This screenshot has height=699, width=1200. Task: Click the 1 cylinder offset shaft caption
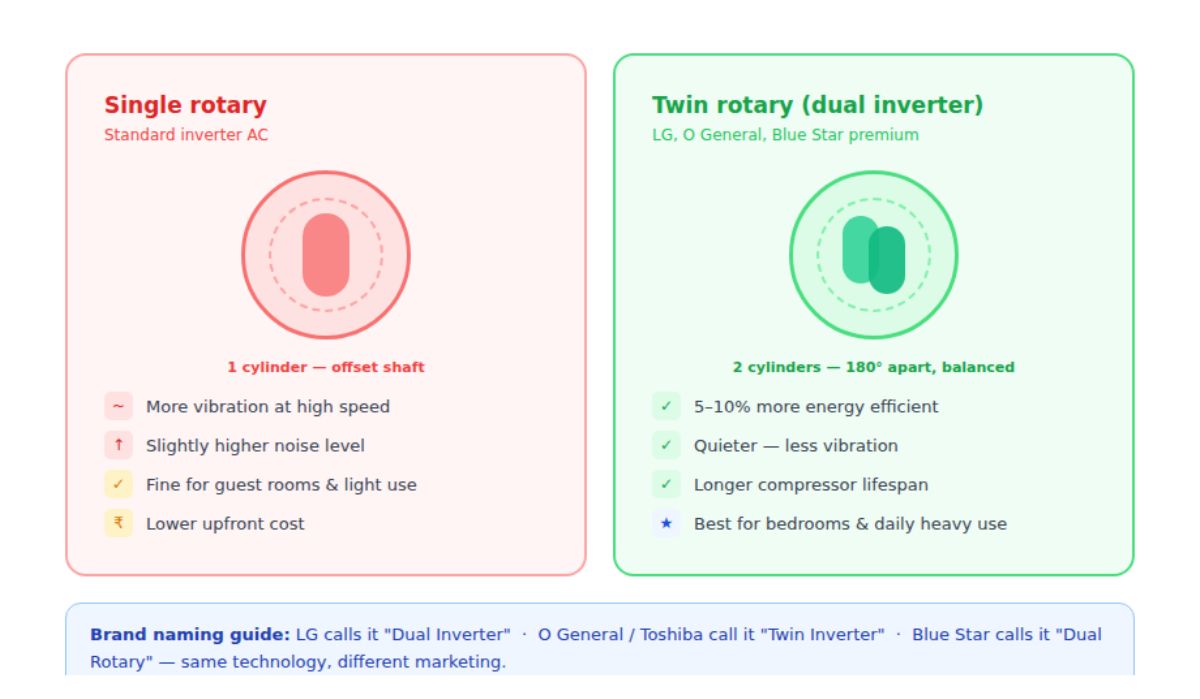pos(326,367)
